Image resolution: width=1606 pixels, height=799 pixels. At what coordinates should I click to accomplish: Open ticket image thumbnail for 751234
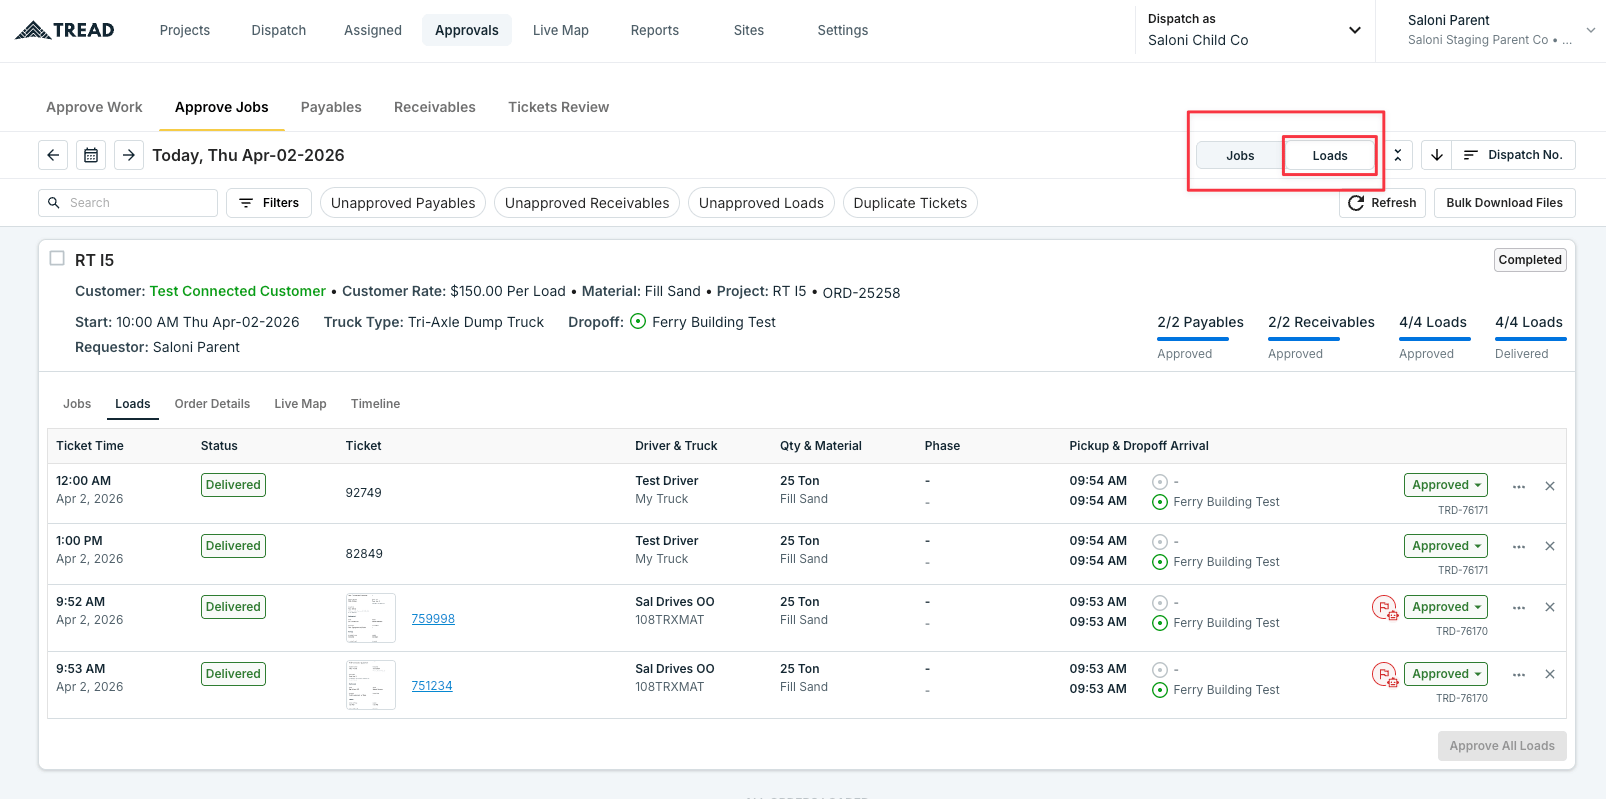click(x=371, y=685)
